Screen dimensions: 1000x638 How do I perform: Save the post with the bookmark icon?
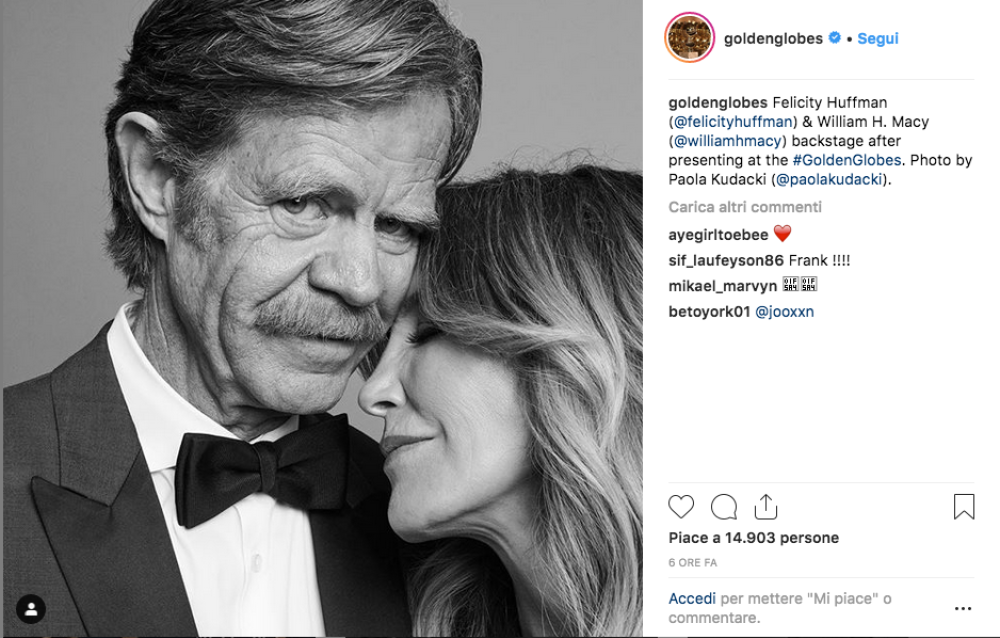[x=963, y=507]
